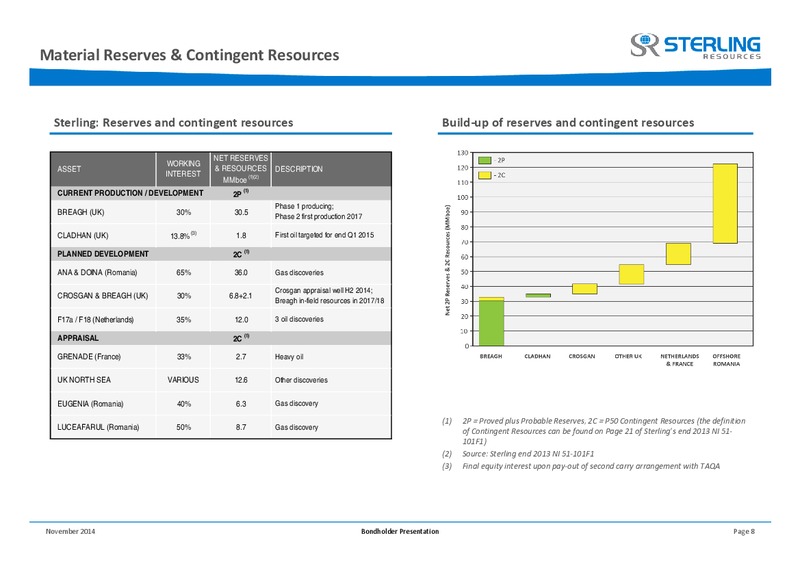Click the WORKING INTEREST column header
800x566 pixels.
[183, 169]
